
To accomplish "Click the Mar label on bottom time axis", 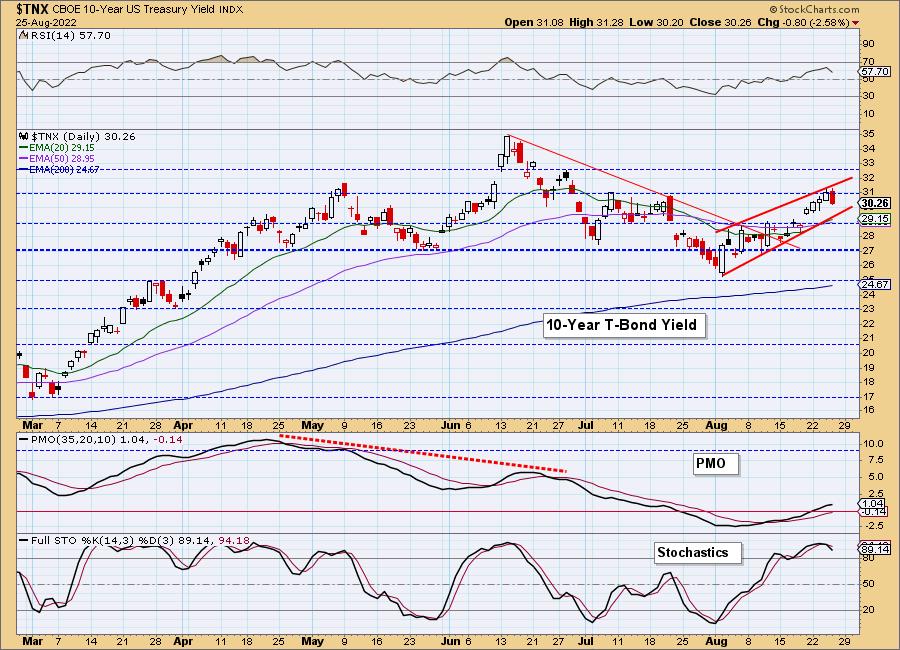I will 33,641.
